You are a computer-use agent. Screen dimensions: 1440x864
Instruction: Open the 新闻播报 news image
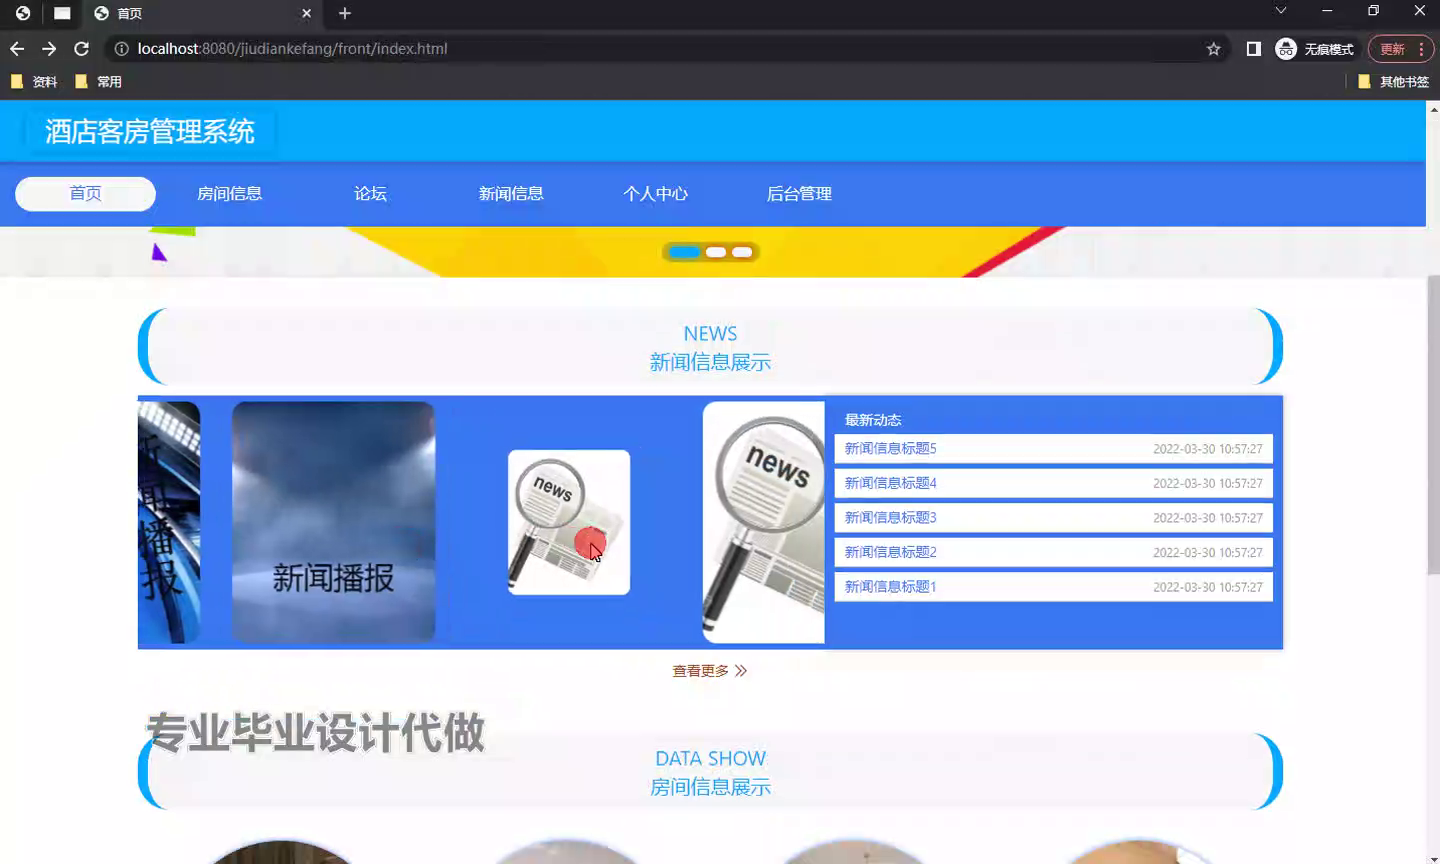coord(333,522)
